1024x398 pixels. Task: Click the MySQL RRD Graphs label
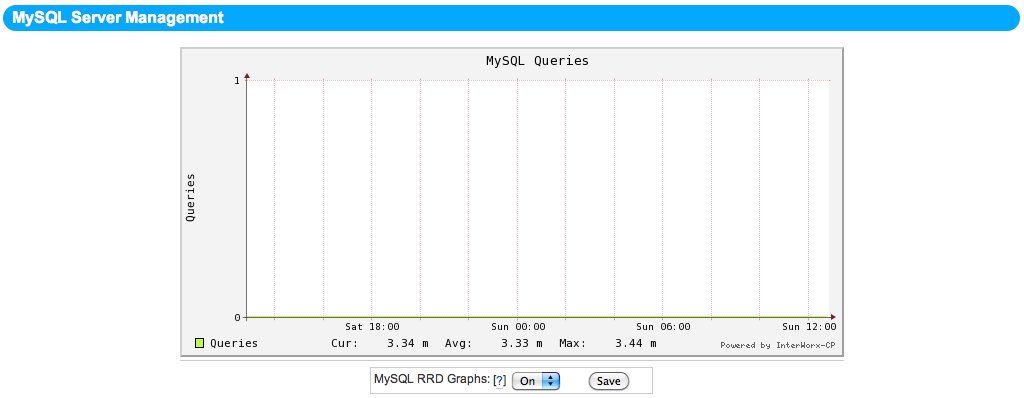[432, 379]
